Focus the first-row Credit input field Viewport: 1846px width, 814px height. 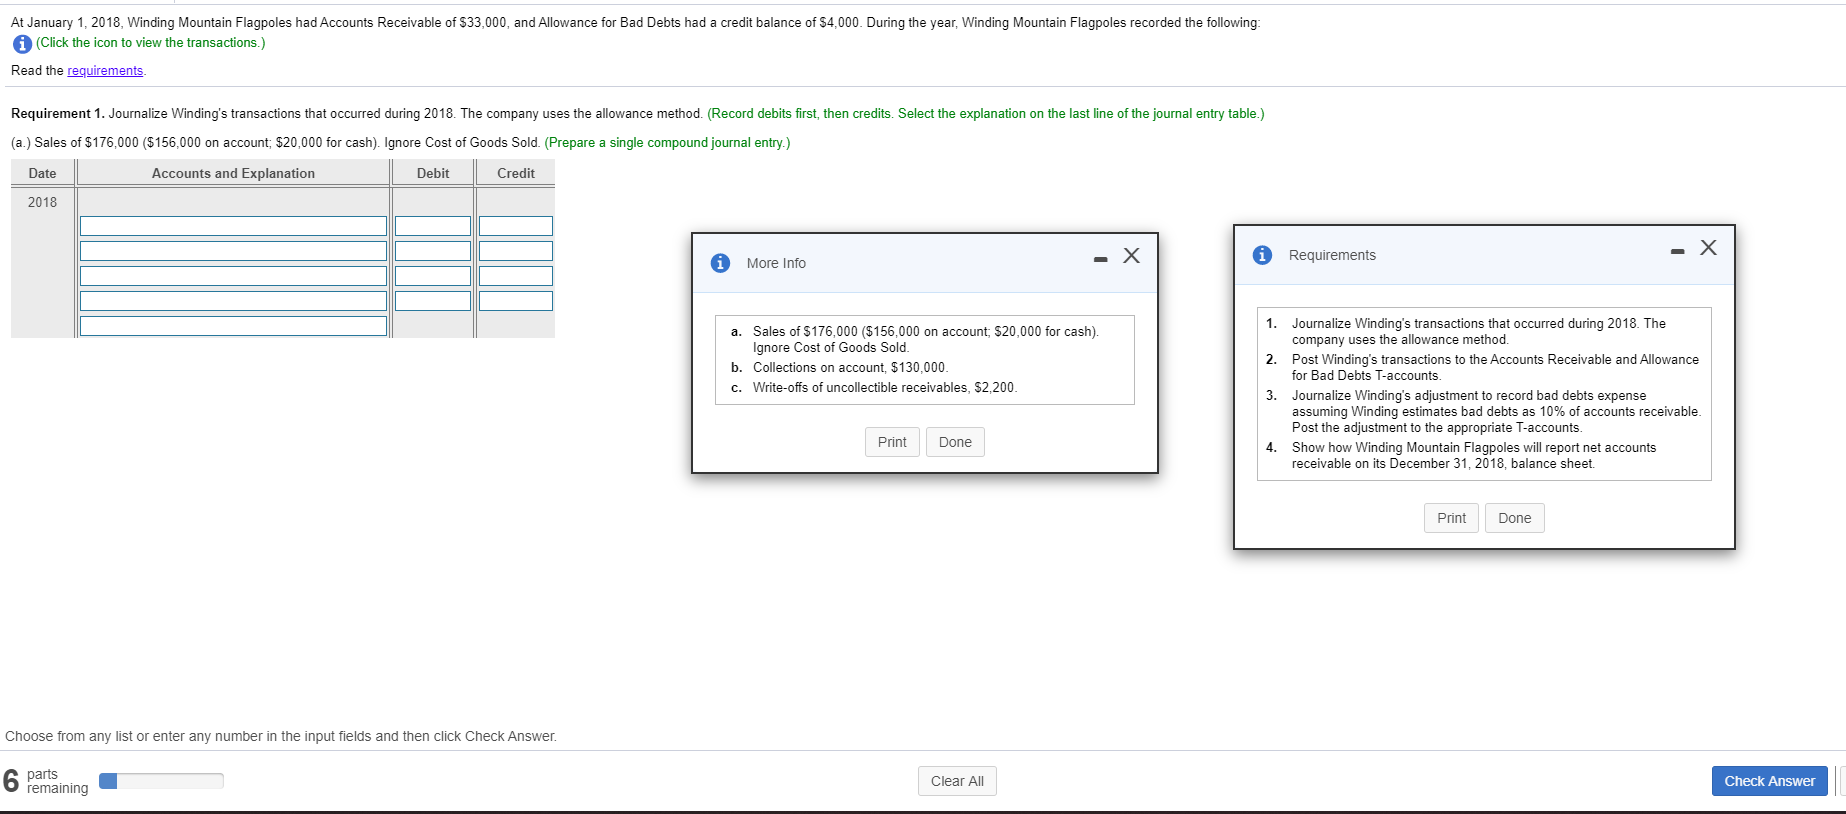click(x=516, y=226)
